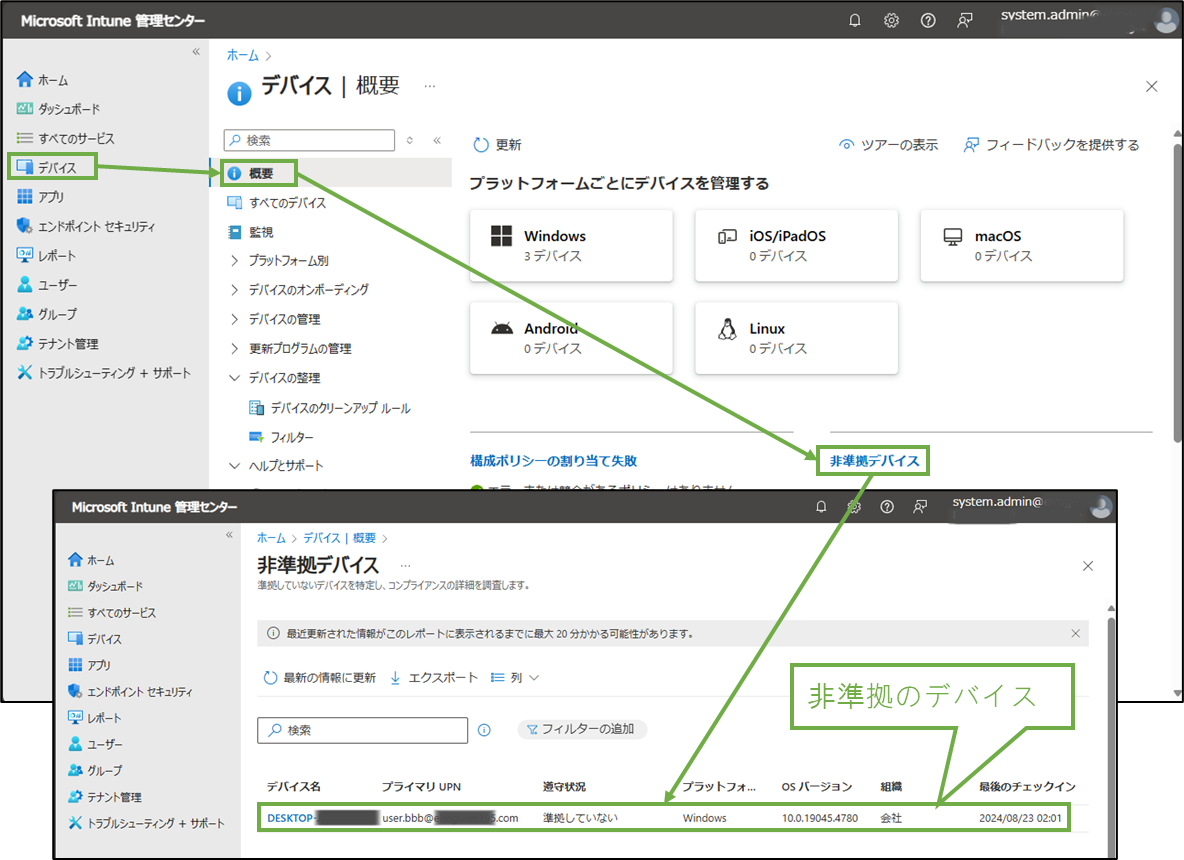Image resolution: width=1184 pixels, height=860 pixels.
Task: Click feedback person icon in back window header
Action: 964,20
